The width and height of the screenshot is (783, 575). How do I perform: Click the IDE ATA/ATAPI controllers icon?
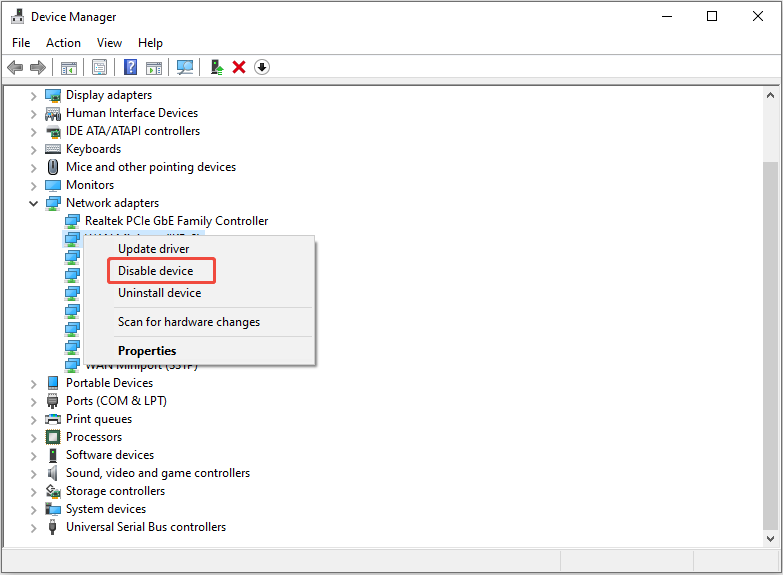pyautogui.click(x=53, y=131)
